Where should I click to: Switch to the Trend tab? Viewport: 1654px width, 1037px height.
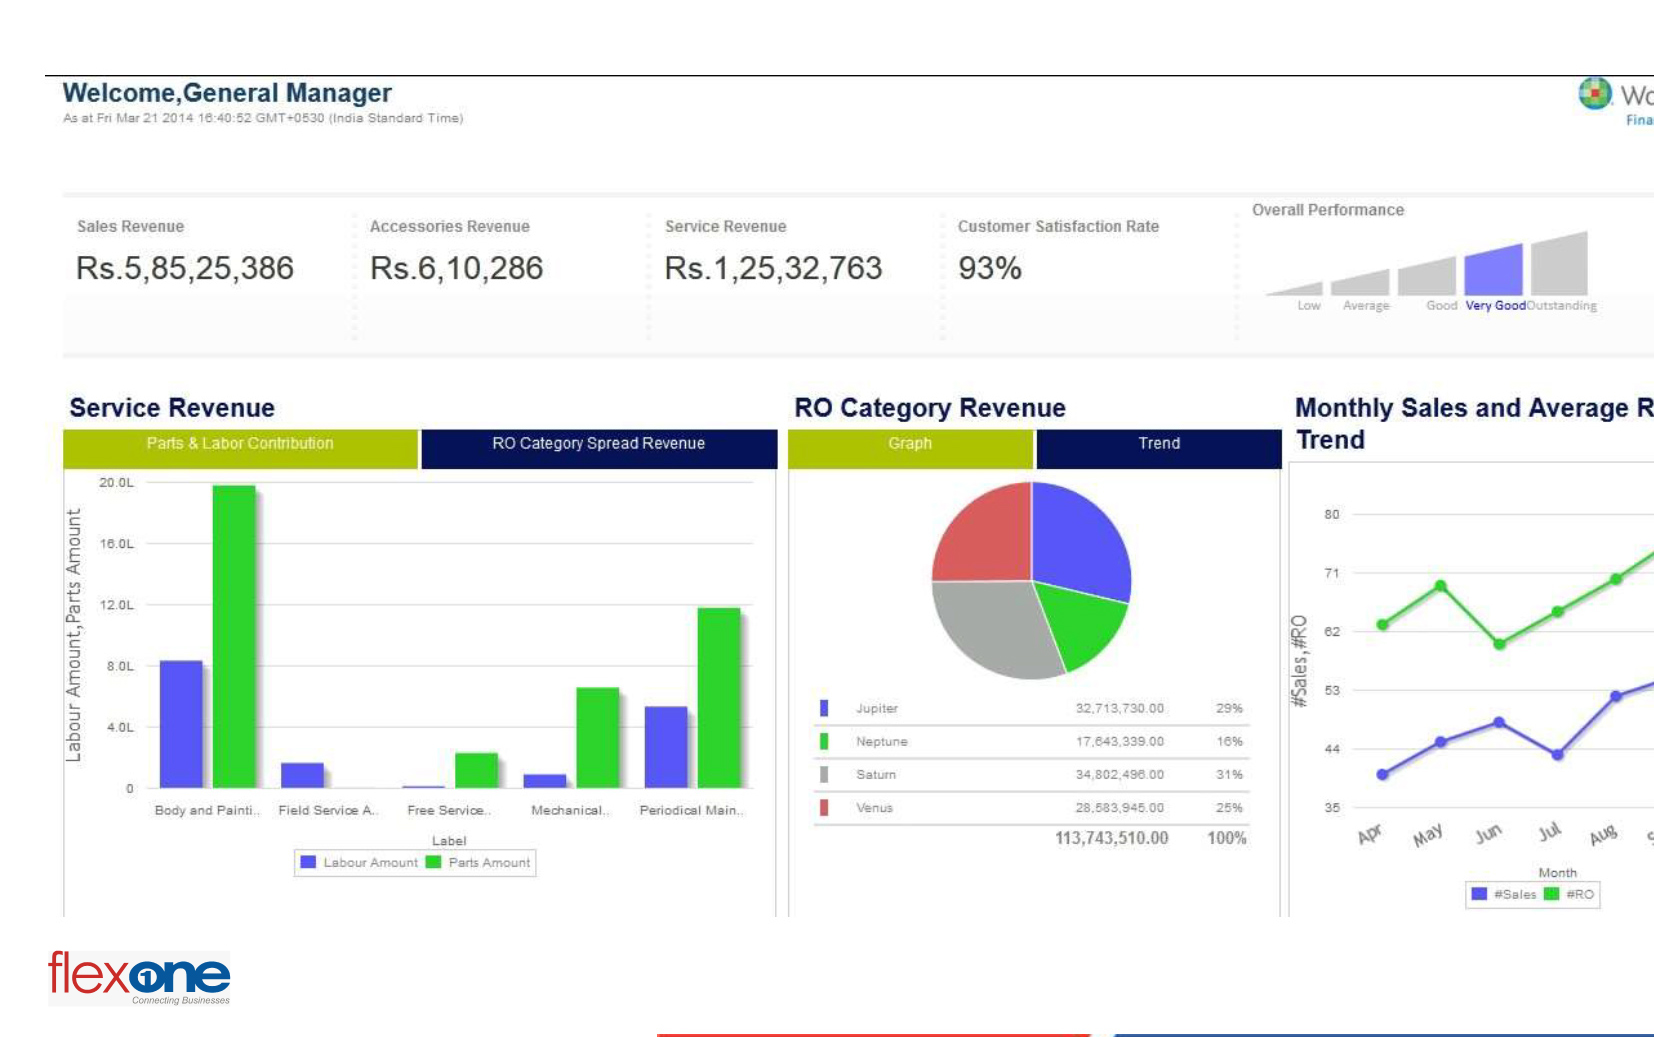coord(1159,448)
